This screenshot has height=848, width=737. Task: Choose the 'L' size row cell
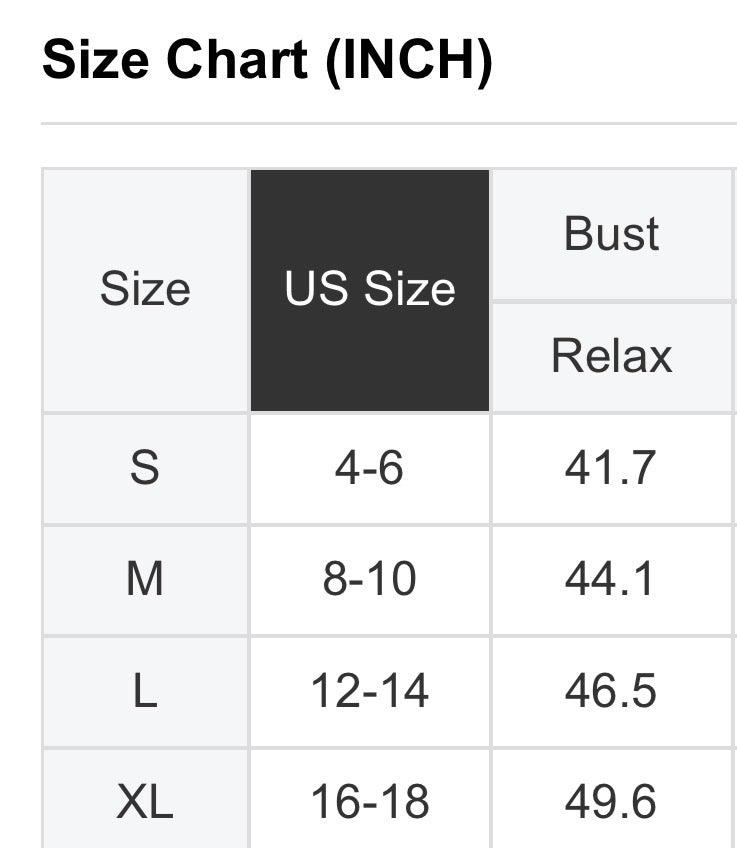145,692
